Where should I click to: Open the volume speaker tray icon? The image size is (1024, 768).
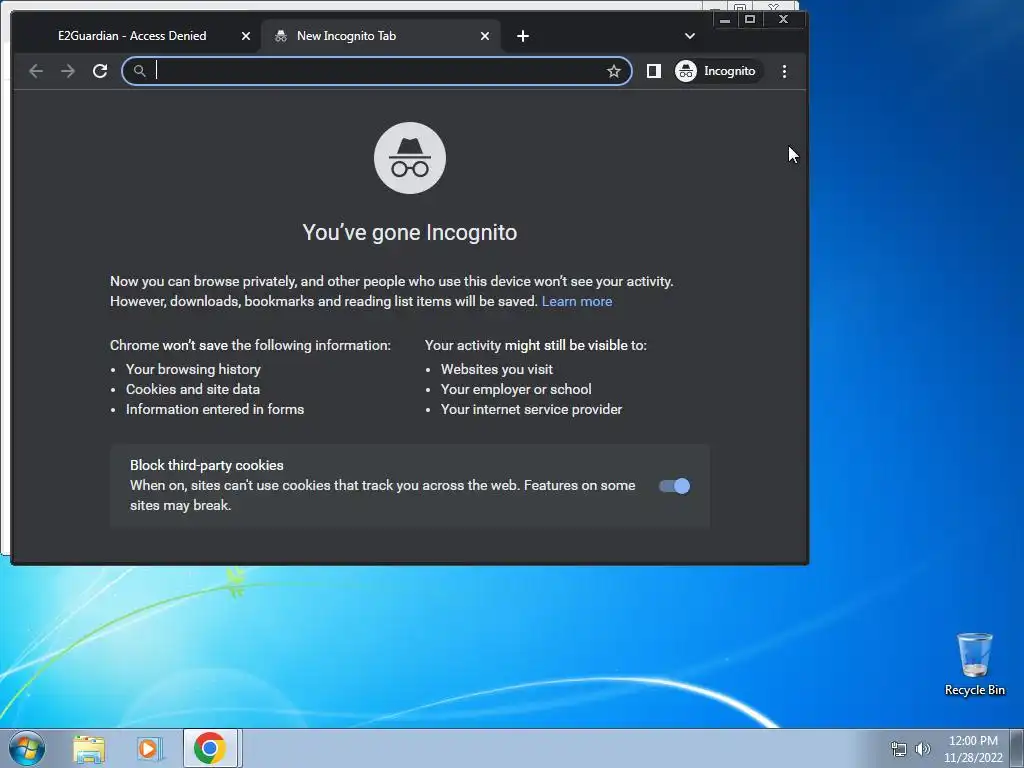(x=922, y=749)
